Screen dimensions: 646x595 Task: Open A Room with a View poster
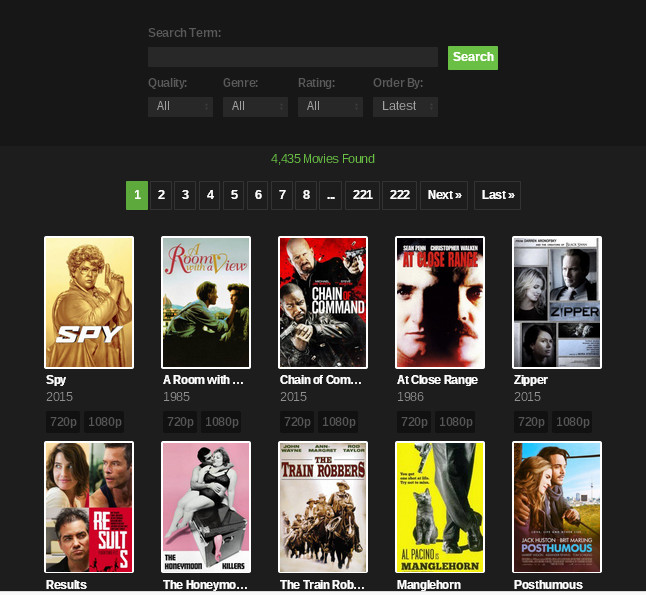[x=206, y=302]
